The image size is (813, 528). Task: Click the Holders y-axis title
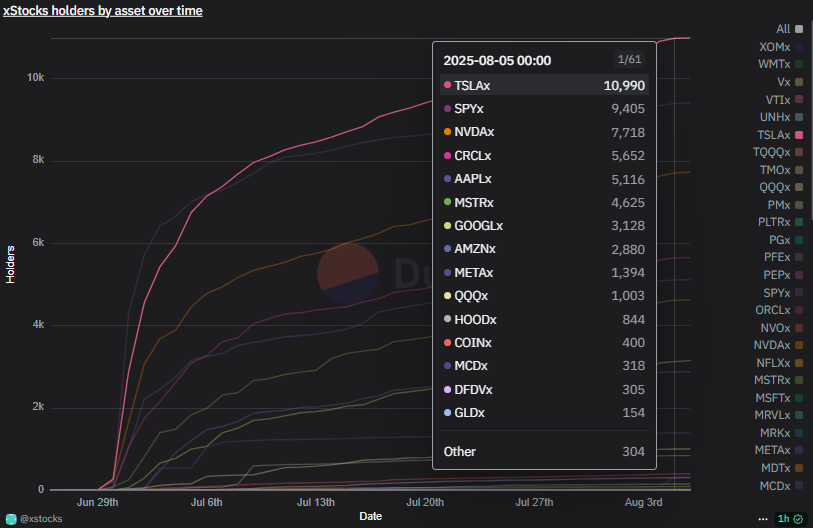(10, 265)
